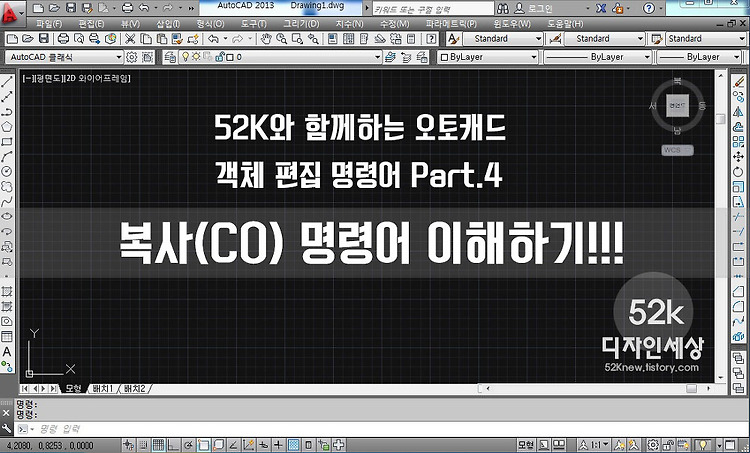This screenshot has width=750, height=453.
Task: Click the Workspace Settings gear icon
Action: (x=132, y=57)
